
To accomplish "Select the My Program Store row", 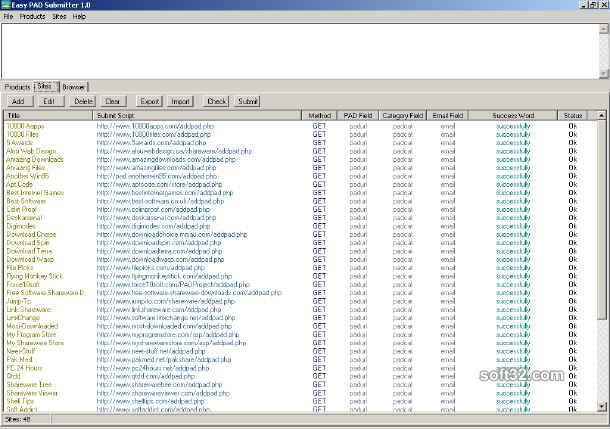I will 300,334.
